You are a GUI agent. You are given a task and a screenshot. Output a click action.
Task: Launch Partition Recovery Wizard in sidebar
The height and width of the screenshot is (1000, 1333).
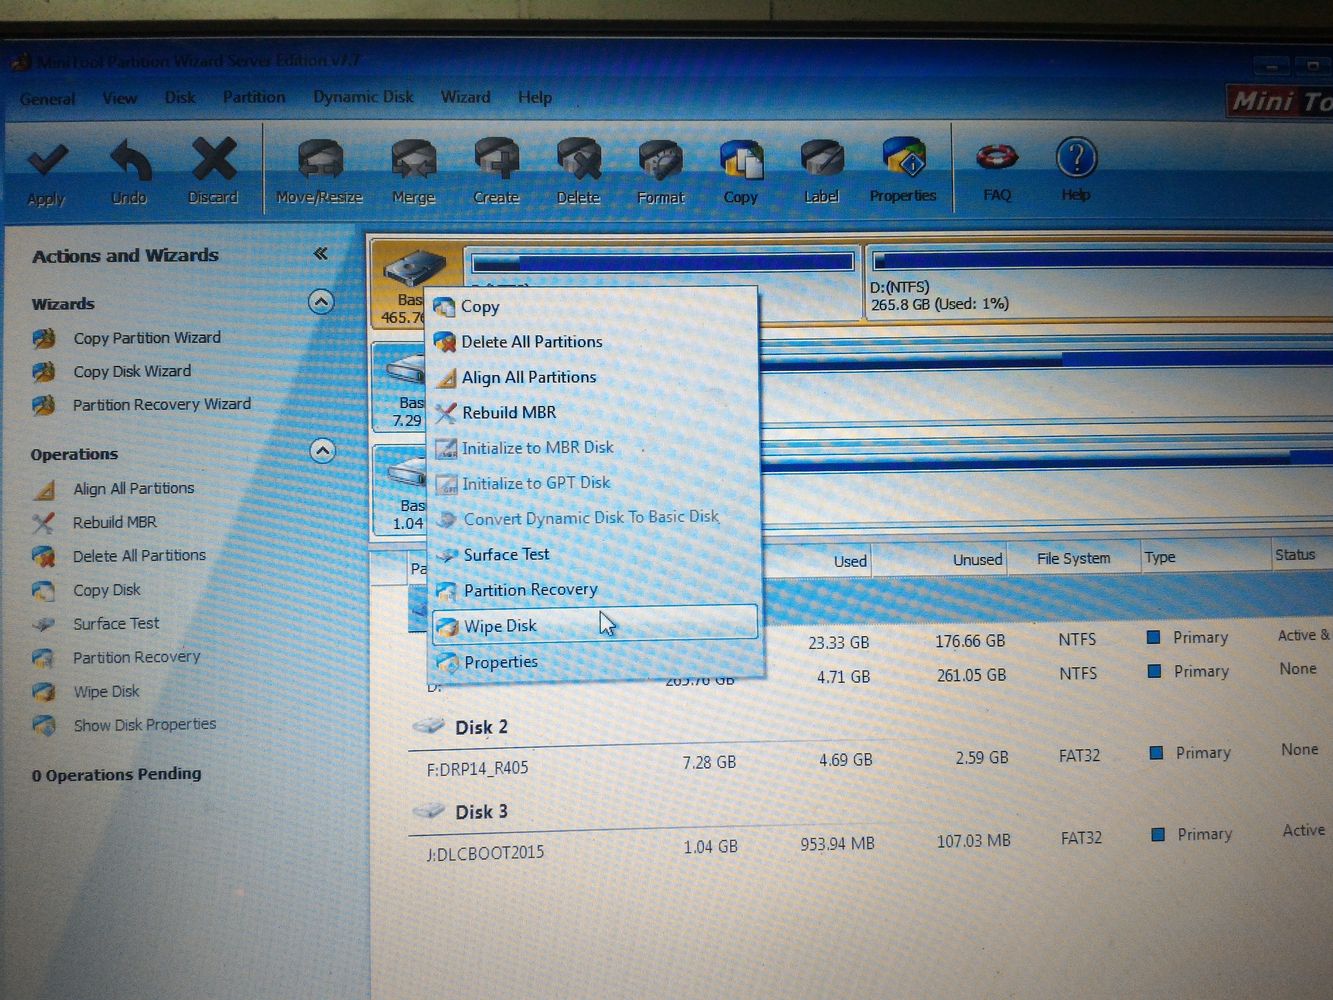coord(162,404)
